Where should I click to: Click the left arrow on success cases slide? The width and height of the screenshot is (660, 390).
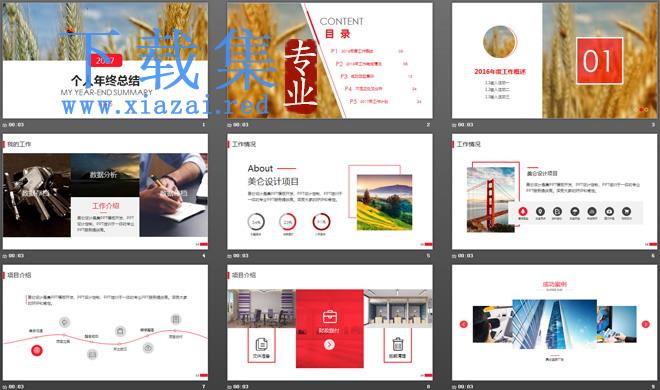pos(463,324)
